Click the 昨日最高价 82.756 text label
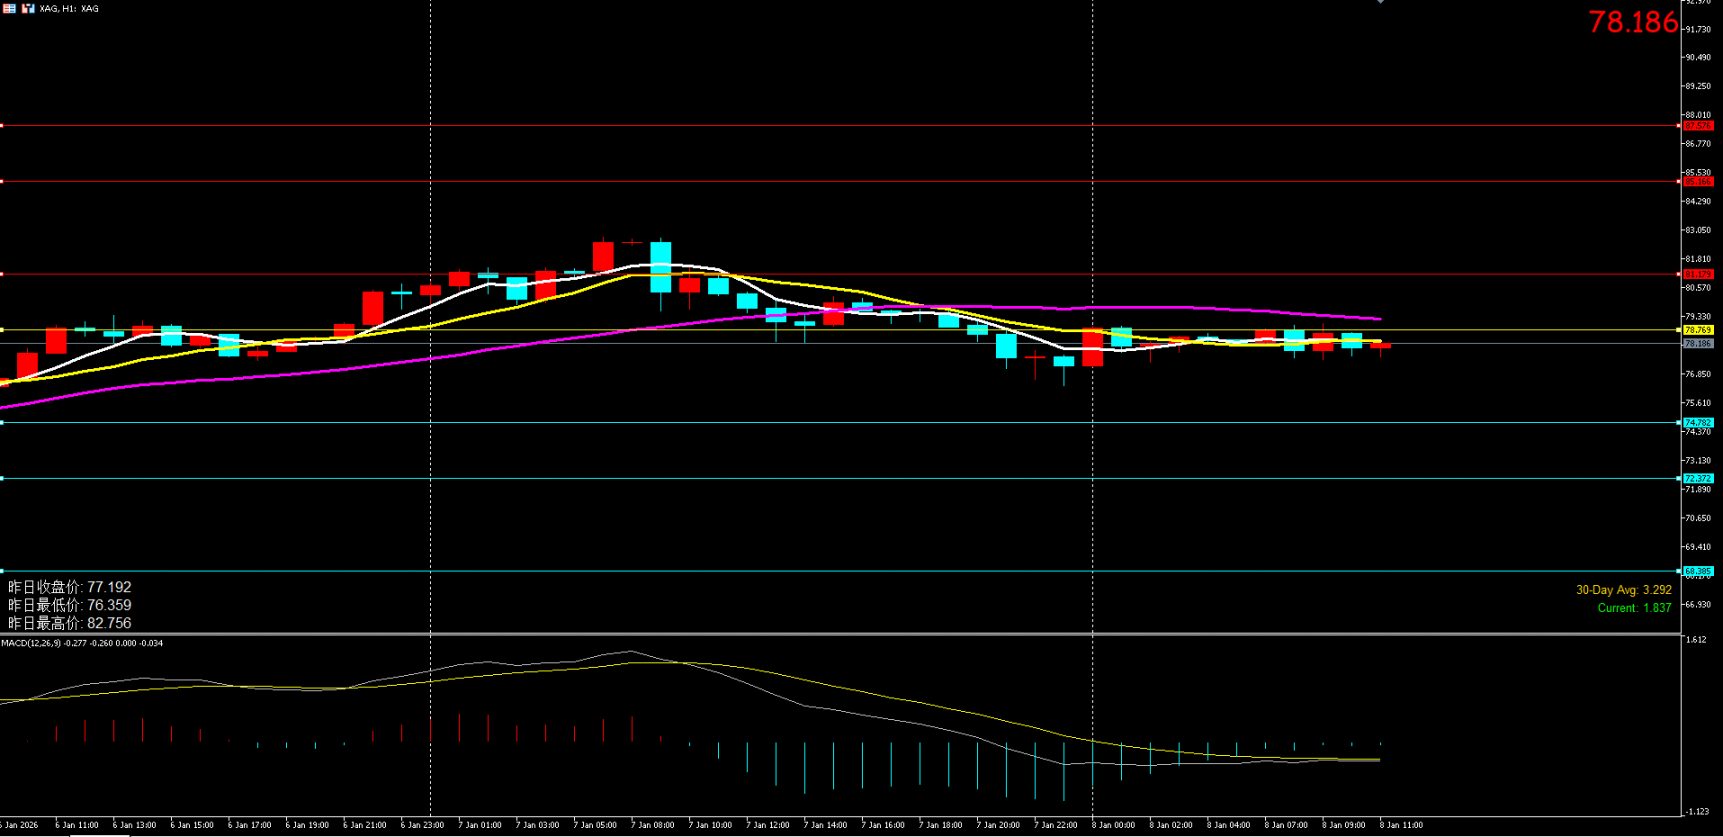The height and width of the screenshot is (837, 1723). pyautogui.click(x=70, y=623)
